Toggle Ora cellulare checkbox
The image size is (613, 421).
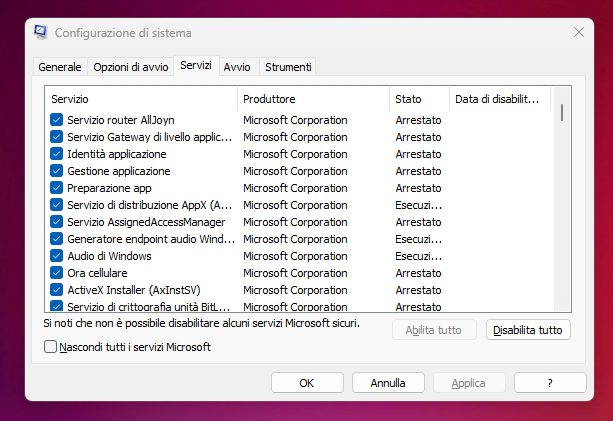[x=56, y=273]
